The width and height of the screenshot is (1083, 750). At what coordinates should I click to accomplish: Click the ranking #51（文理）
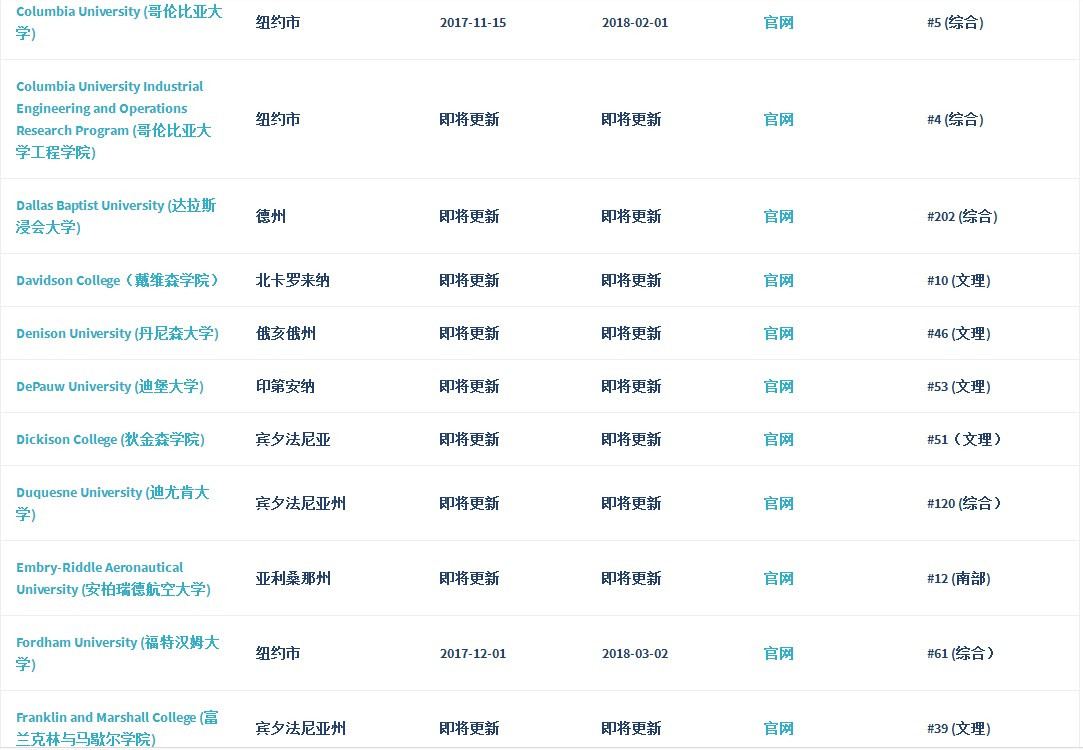point(964,440)
